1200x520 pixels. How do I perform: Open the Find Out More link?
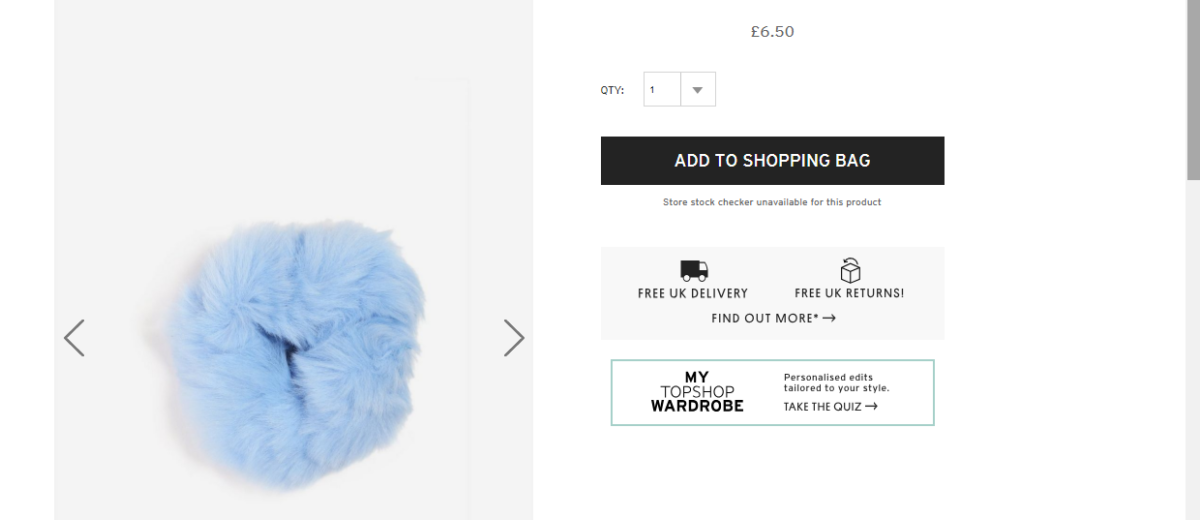point(765,318)
